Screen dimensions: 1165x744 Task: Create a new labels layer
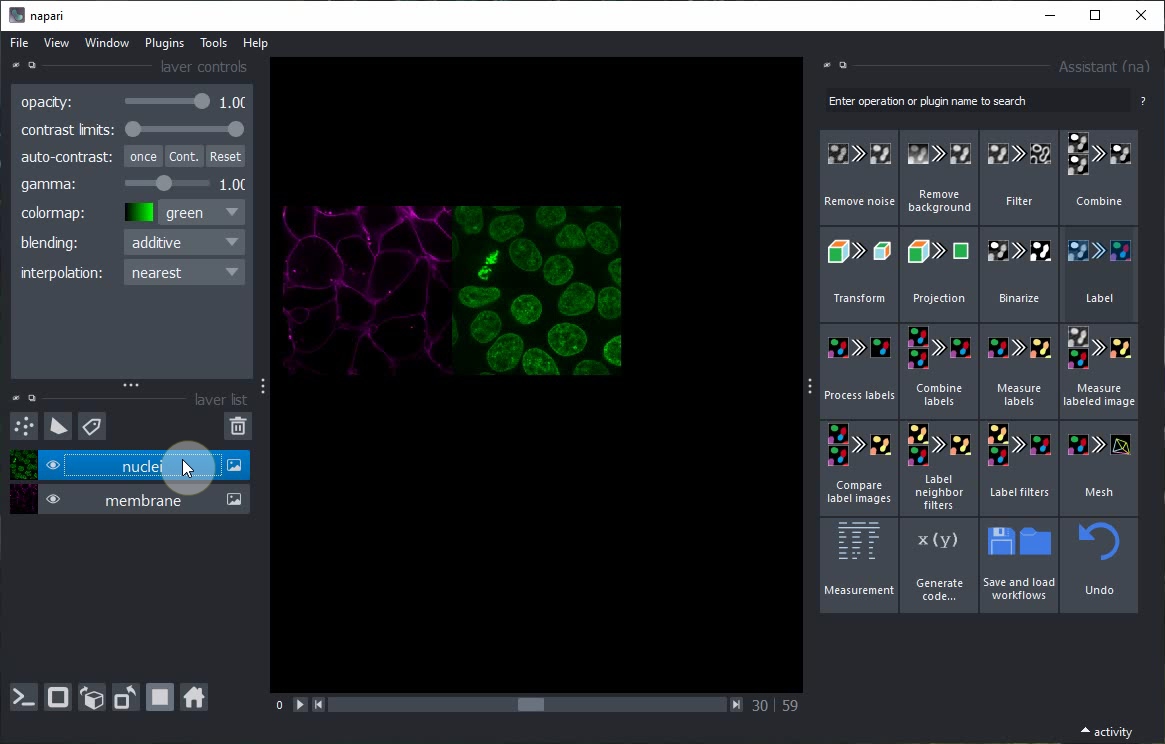[x=92, y=427]
